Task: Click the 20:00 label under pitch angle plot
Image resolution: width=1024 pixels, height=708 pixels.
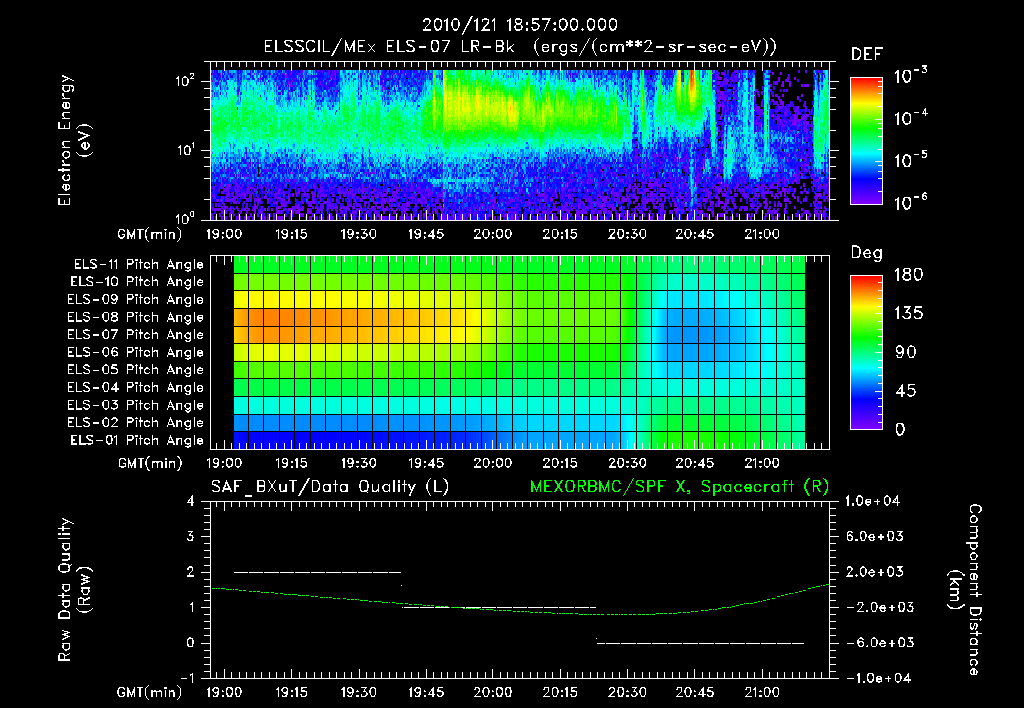Action: pyautogui.click(x=493, y=463)
